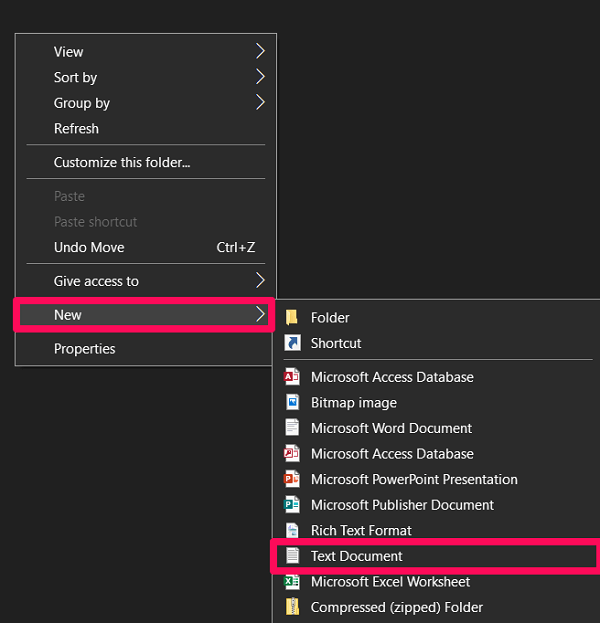Expand the New submenu arrow

coord(260,314)
